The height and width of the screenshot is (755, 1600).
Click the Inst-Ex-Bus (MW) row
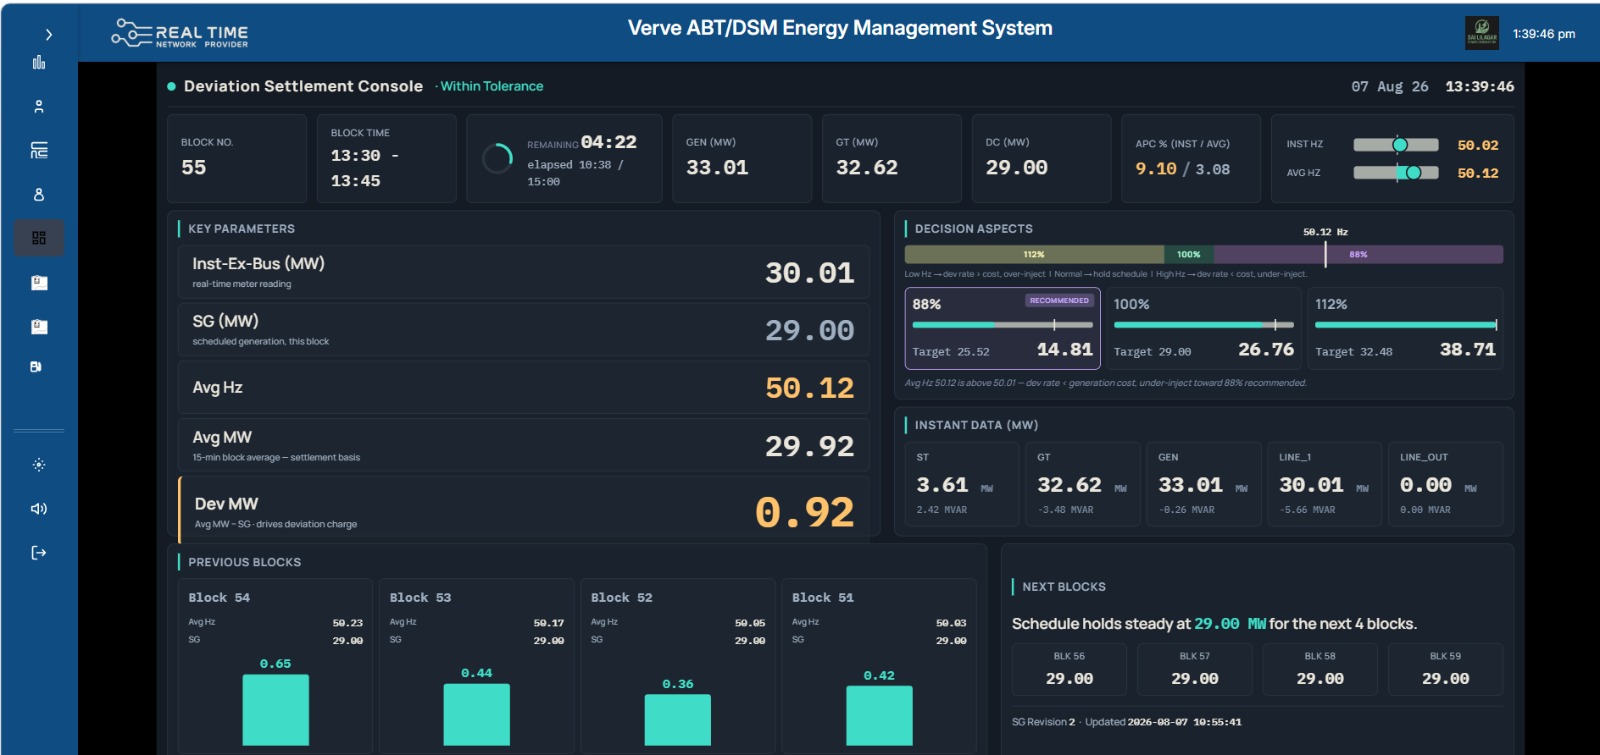524,272
